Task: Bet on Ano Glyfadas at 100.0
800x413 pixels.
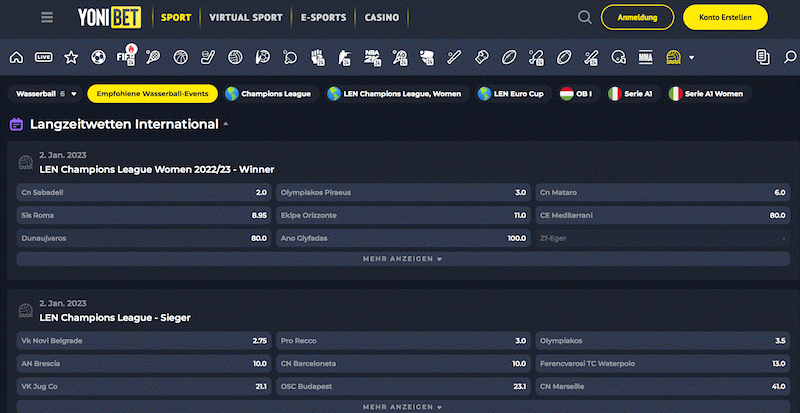Action: pos(403,238)
